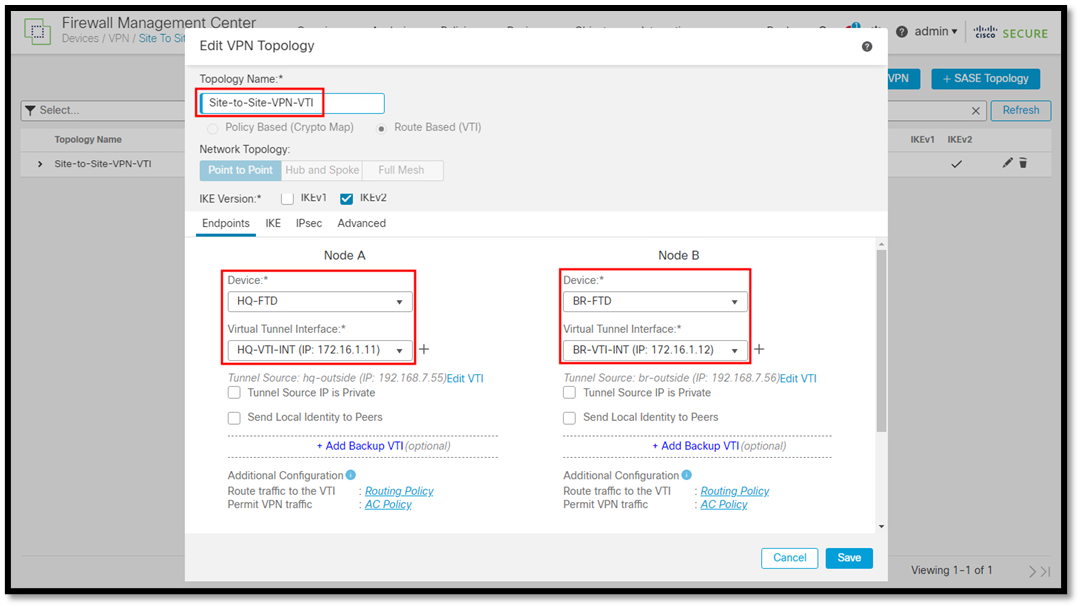The height and width of the screenshot is (607, 1080).
Task: Save the VPN topology
Action: [849, 558]
